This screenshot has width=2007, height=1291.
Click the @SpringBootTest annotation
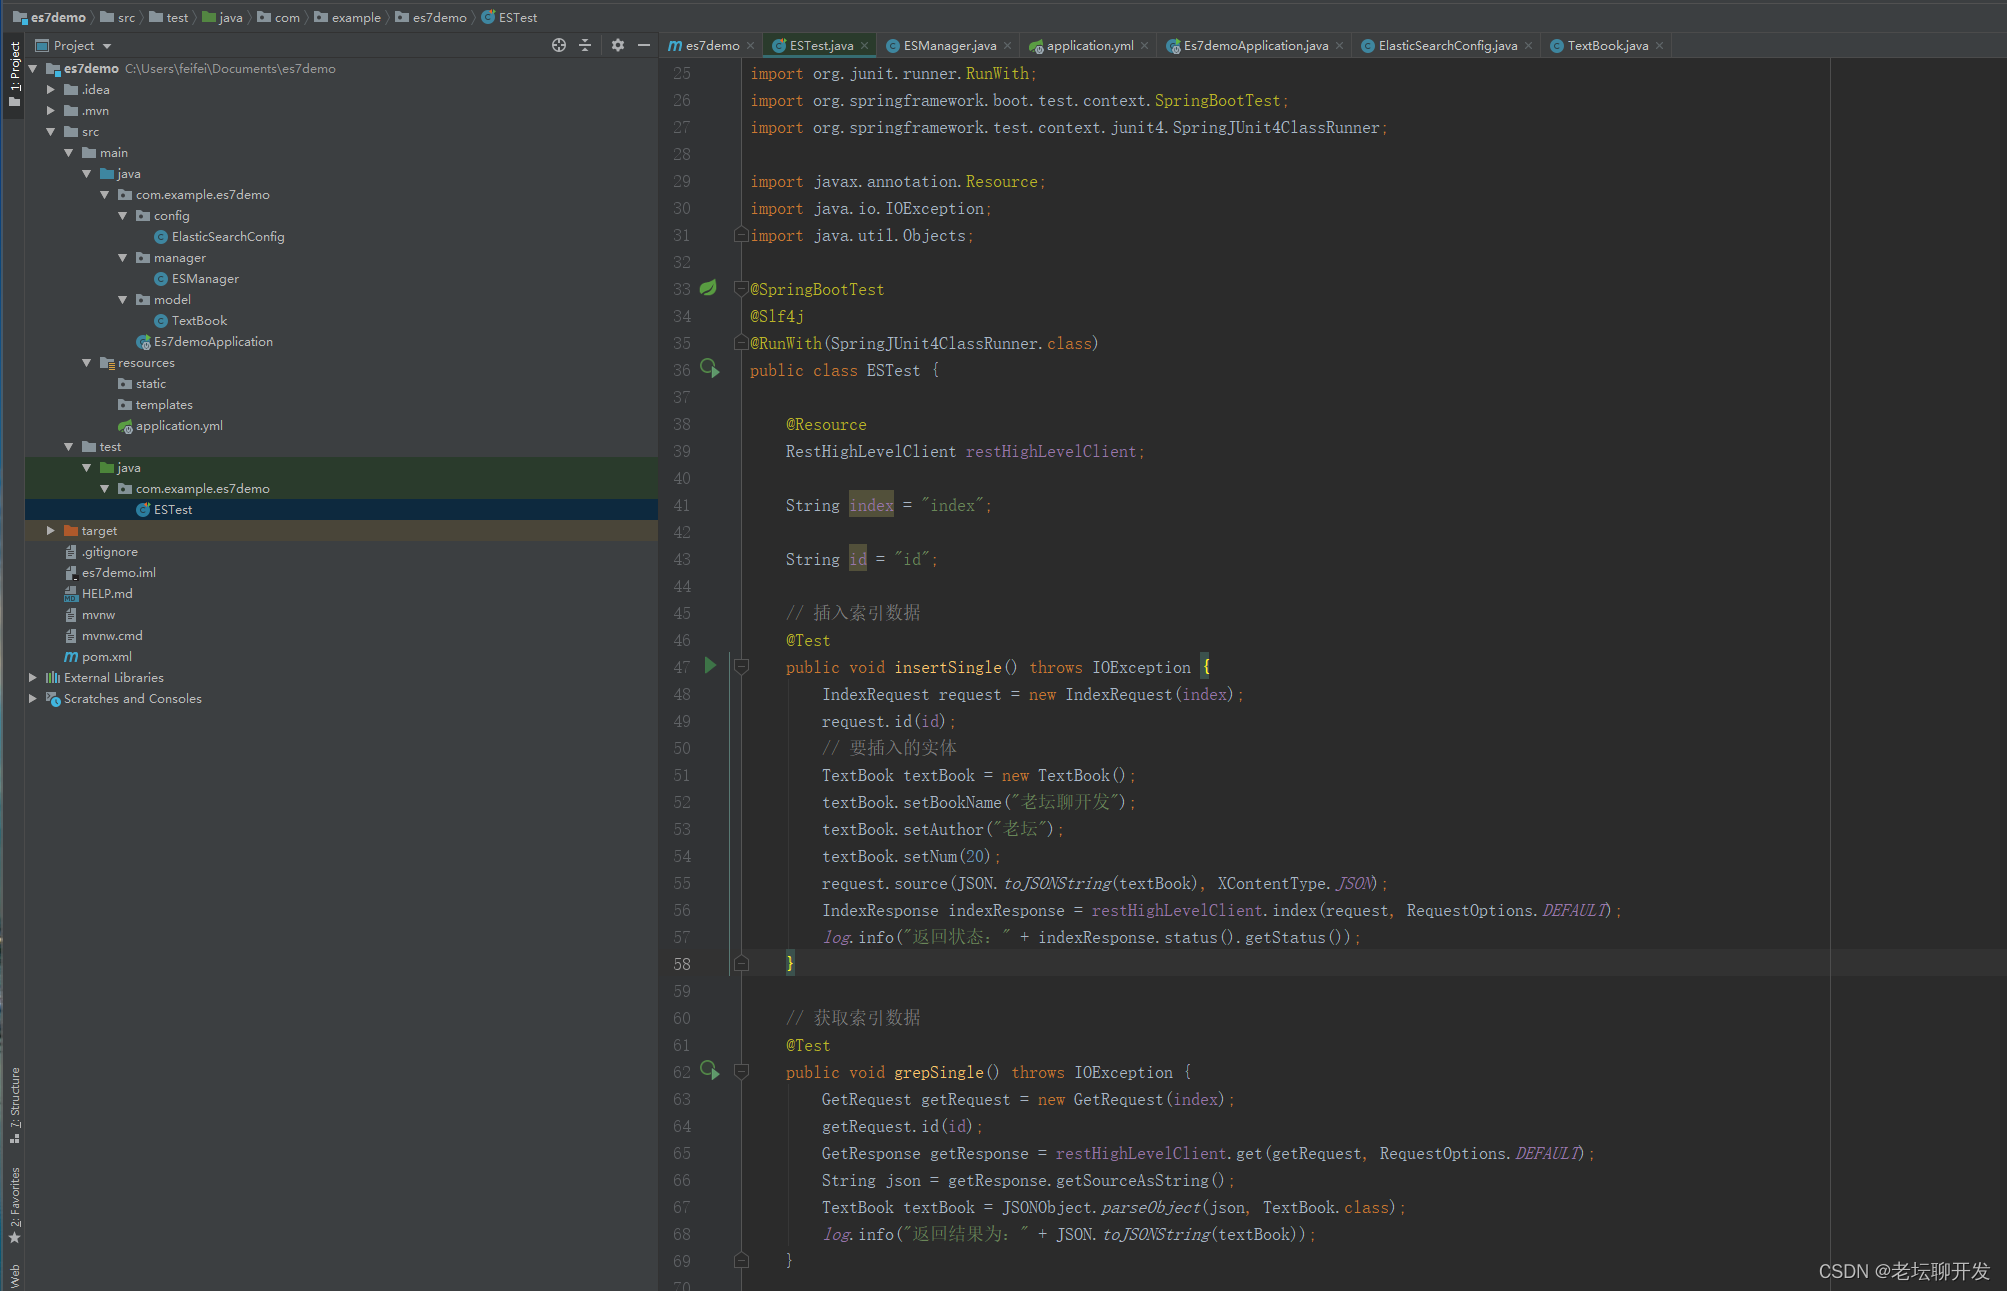(817, 290)
